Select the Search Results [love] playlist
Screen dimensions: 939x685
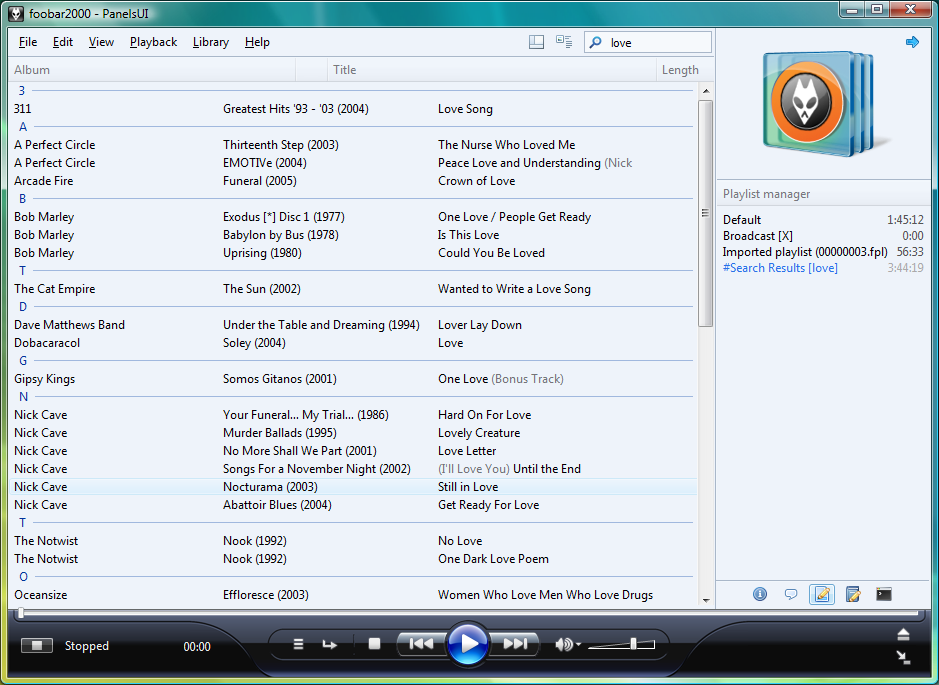(x=780, y=268)
